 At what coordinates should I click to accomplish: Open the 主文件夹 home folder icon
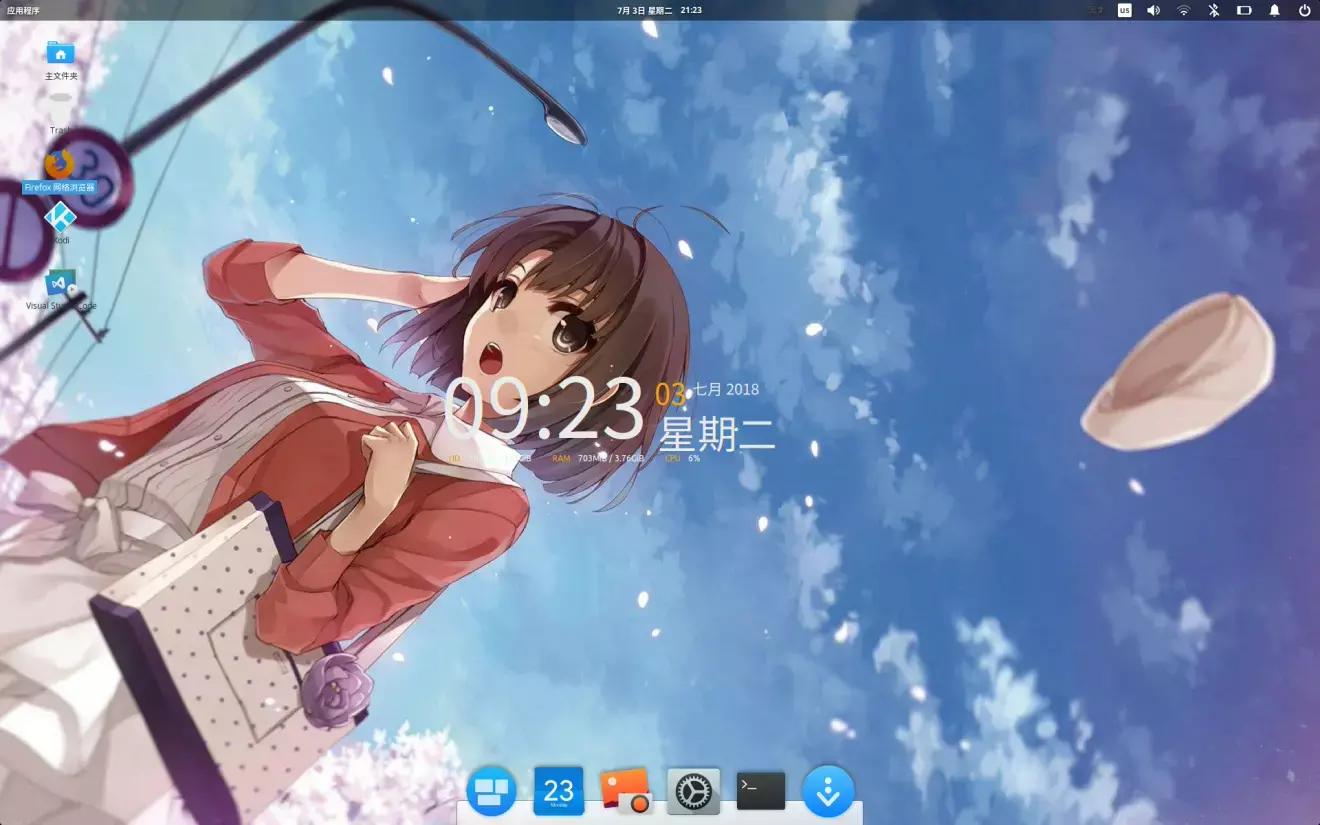60,54
